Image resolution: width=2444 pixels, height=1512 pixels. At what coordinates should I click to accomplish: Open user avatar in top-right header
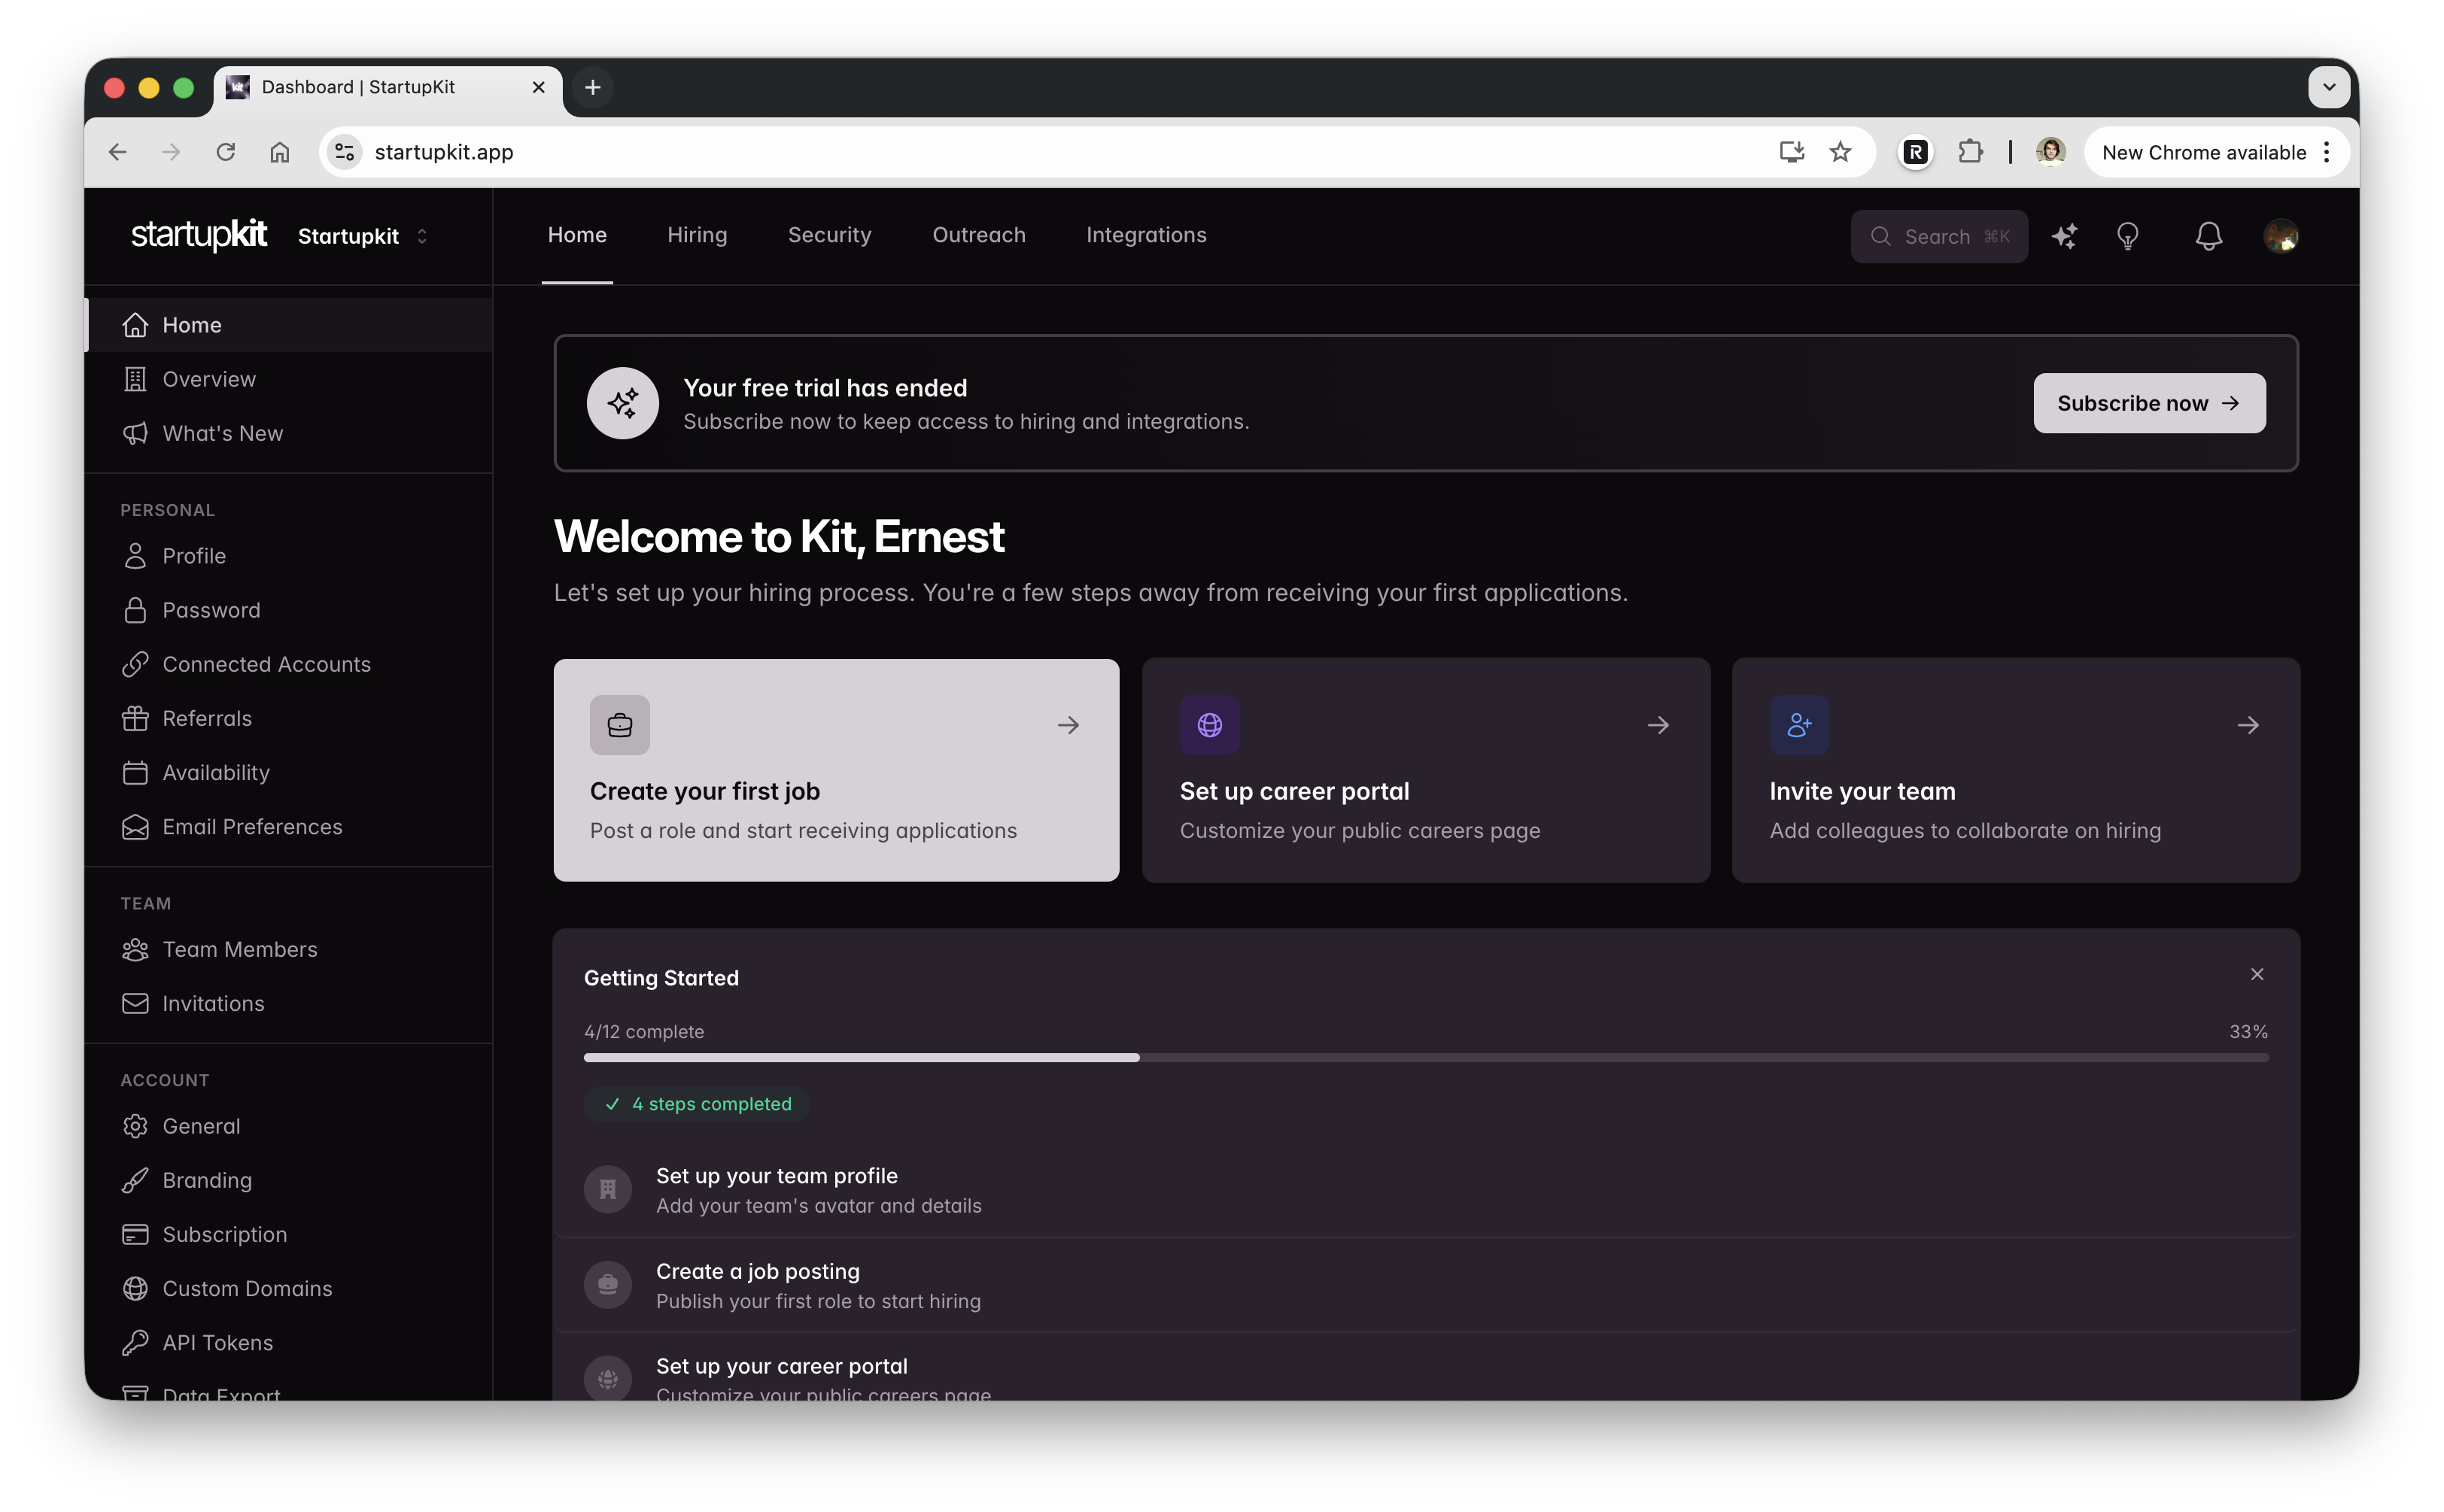(2280, 236)
